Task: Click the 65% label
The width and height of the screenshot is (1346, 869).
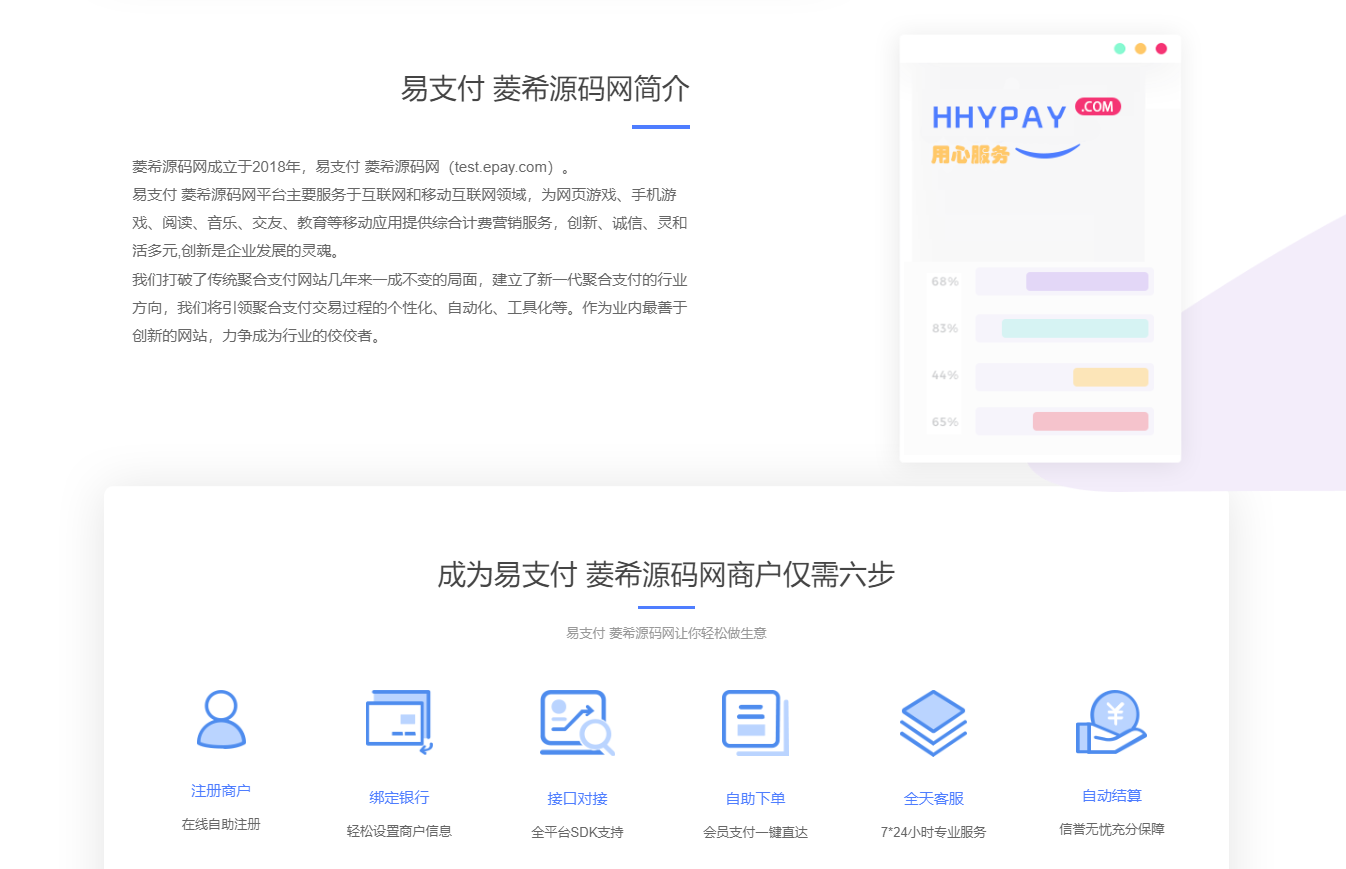Action: coord(945,422)
